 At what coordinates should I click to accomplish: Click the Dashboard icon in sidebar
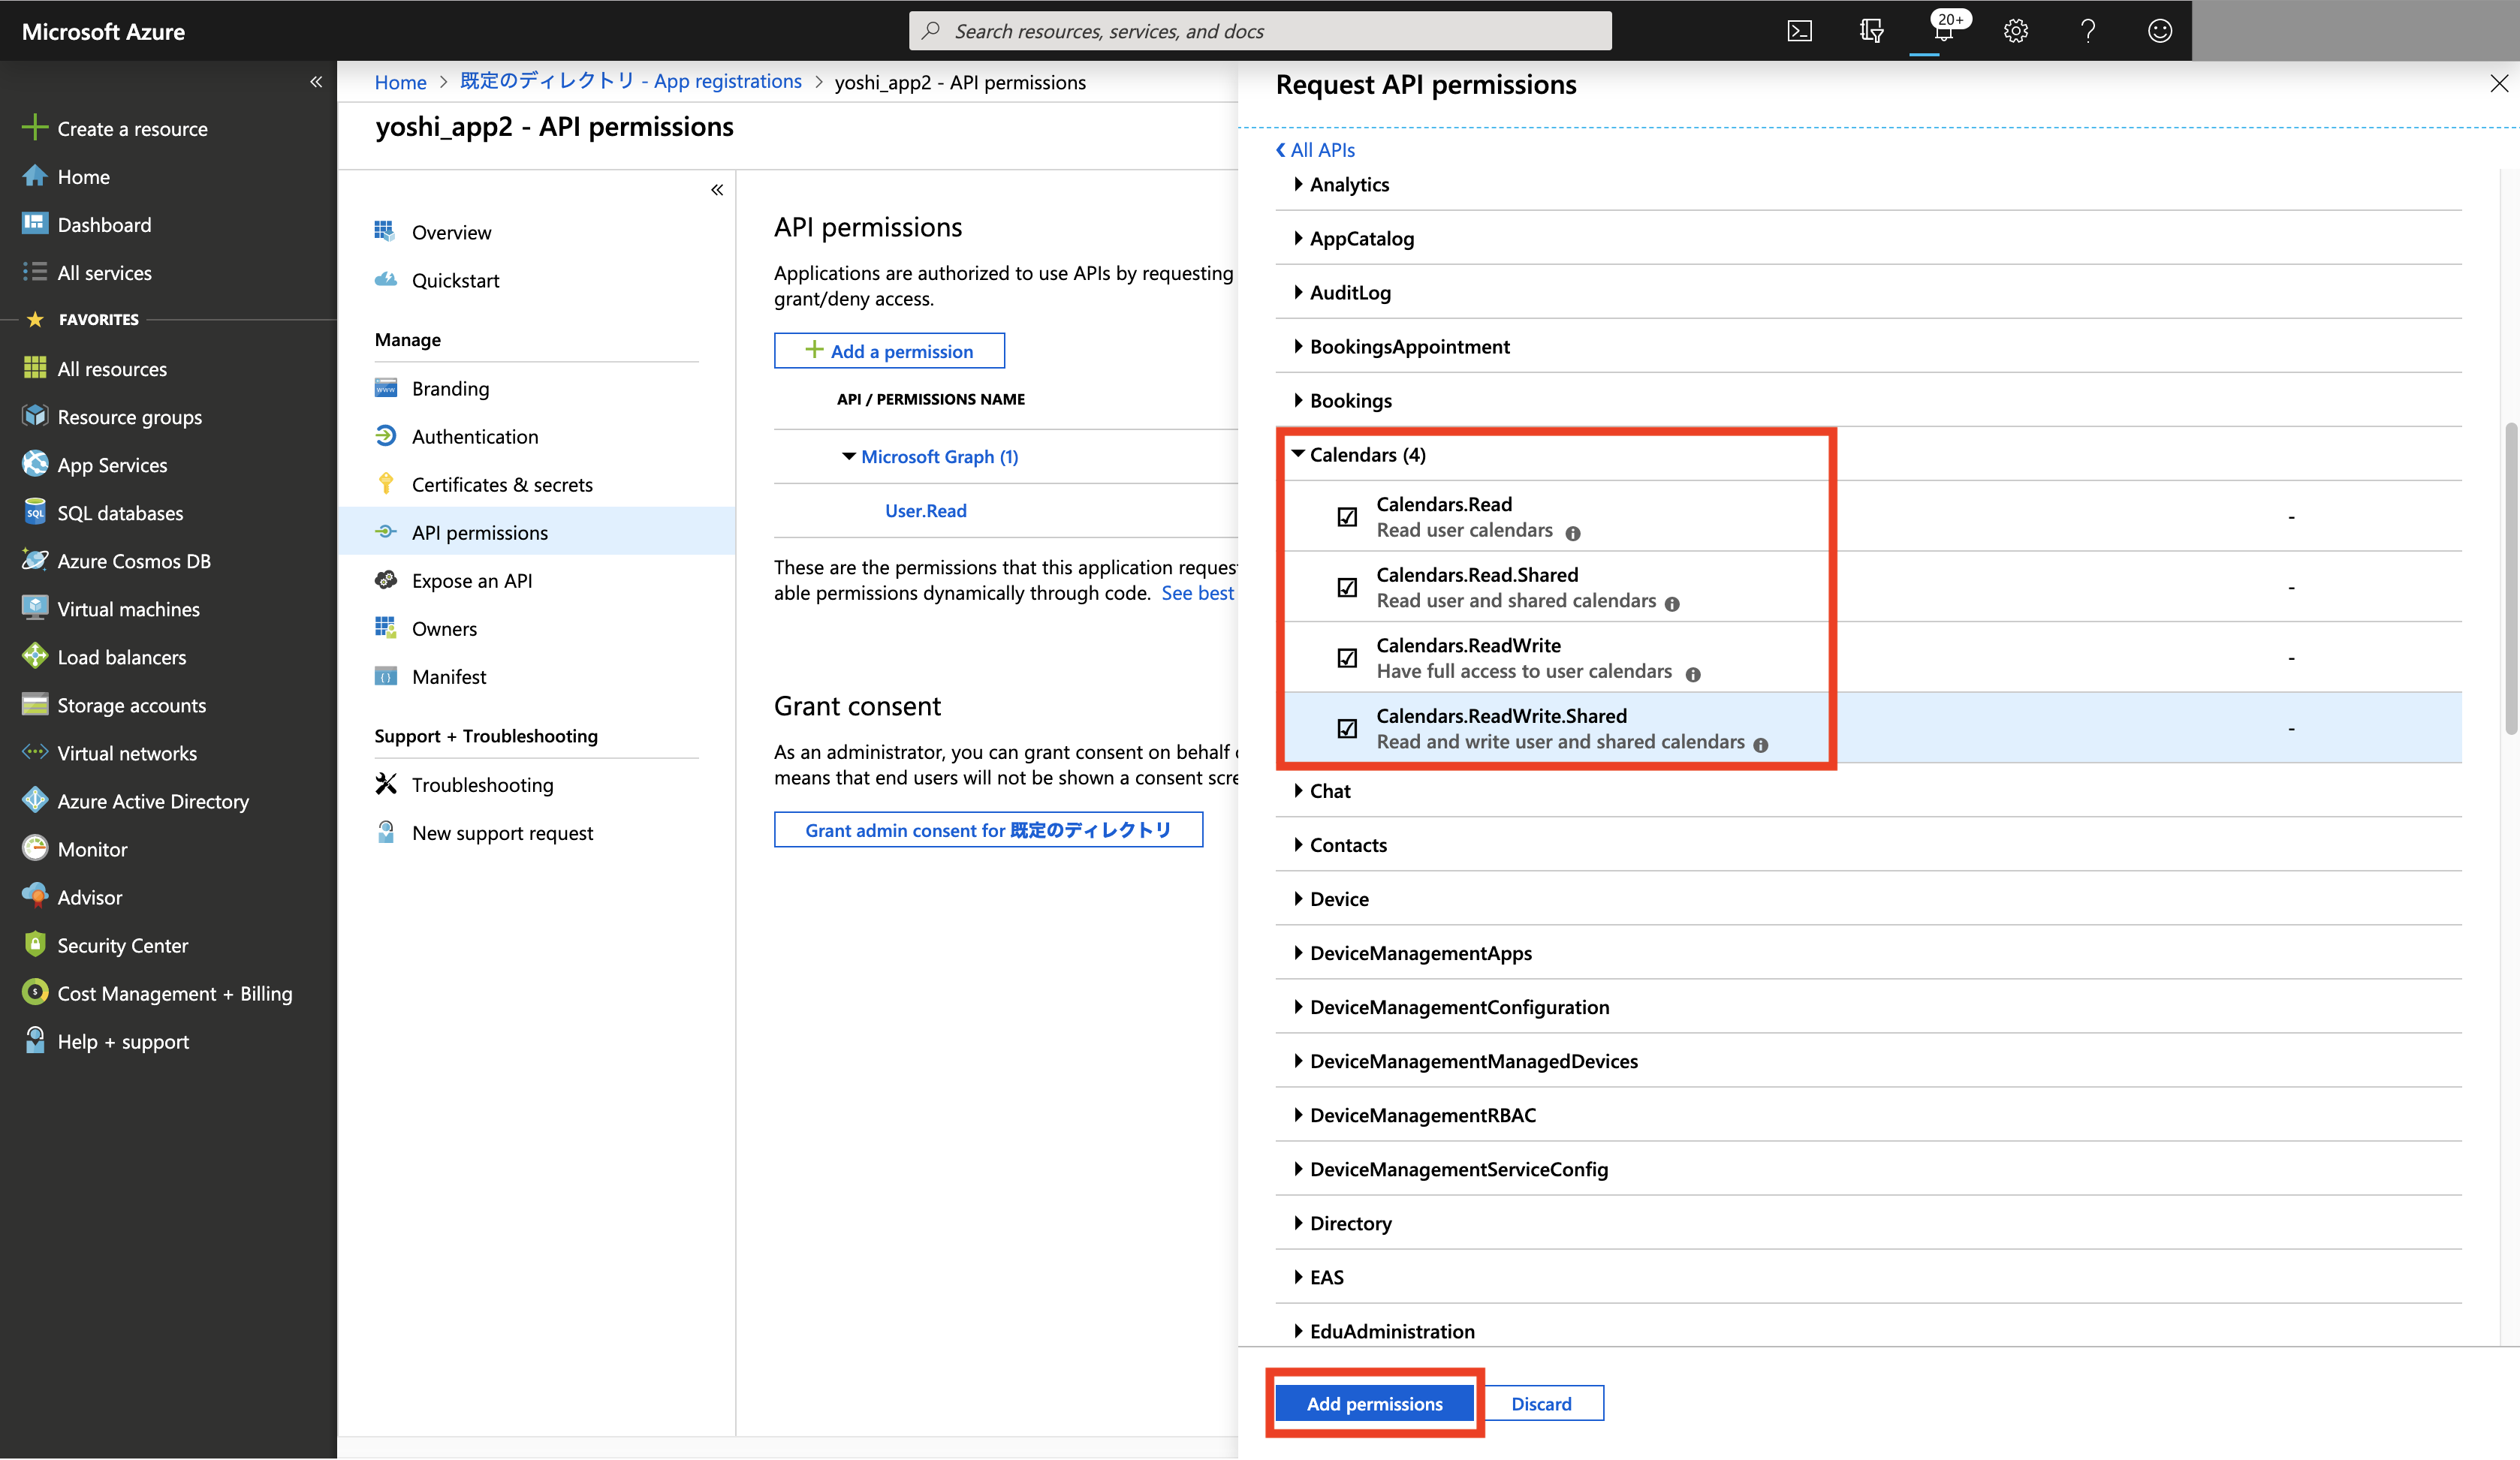coord(35,223)
